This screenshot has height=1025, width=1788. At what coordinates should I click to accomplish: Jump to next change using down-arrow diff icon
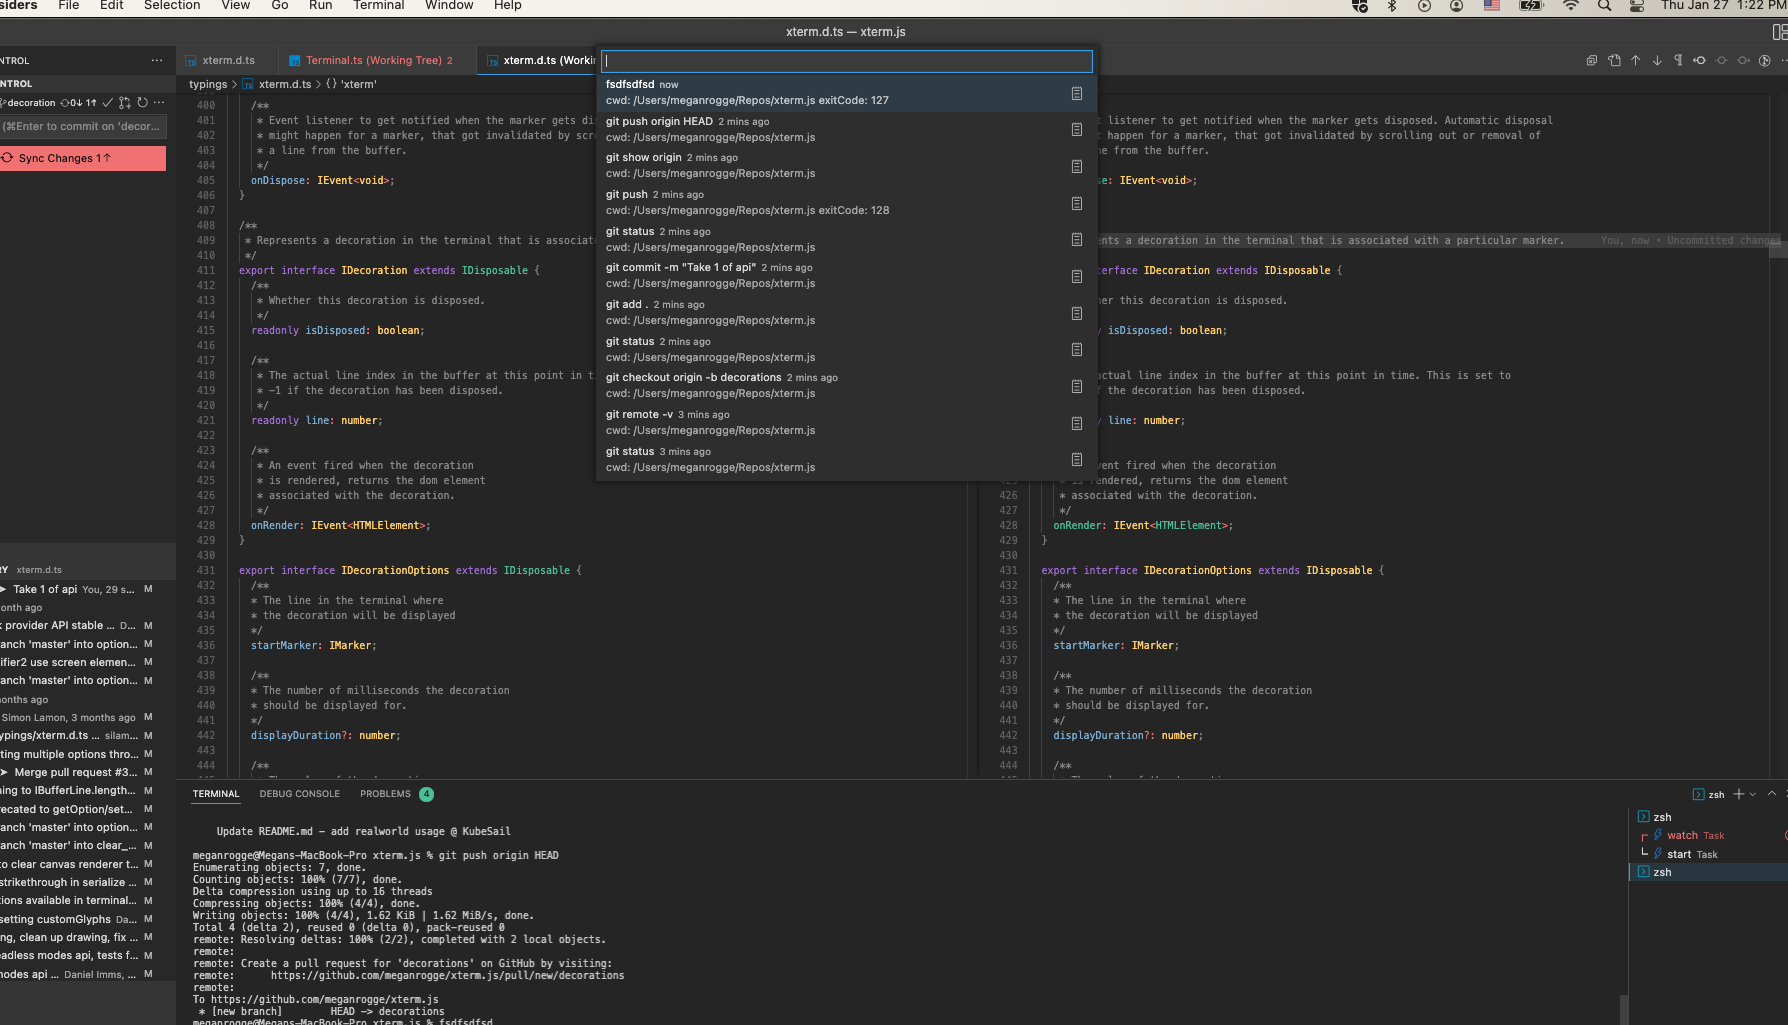(x=1657, y=61)
